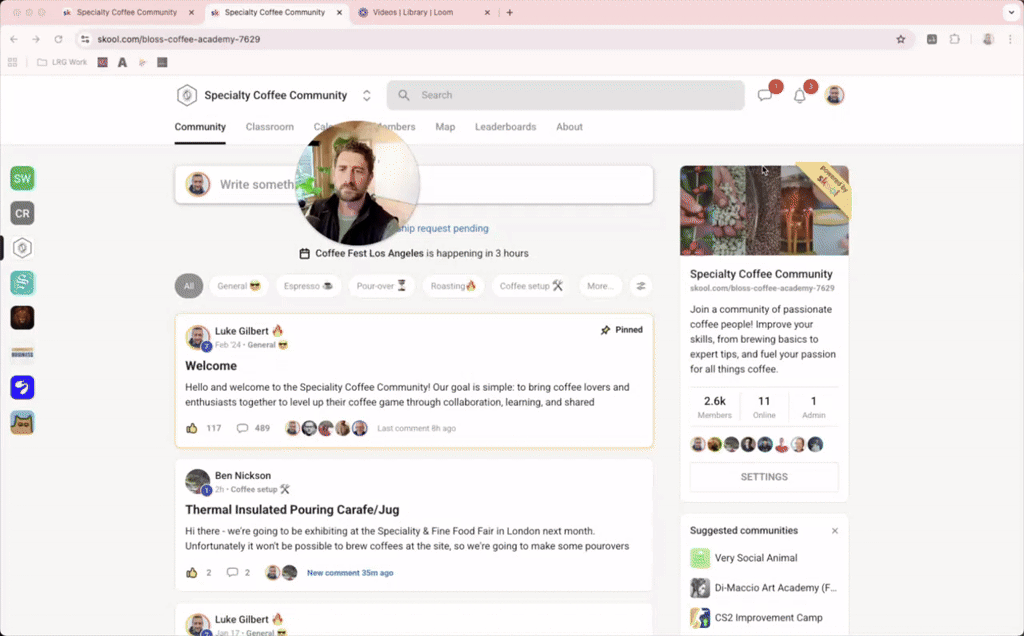Click the address bar URL
1024x636 pixels.
tap(178, 39)
